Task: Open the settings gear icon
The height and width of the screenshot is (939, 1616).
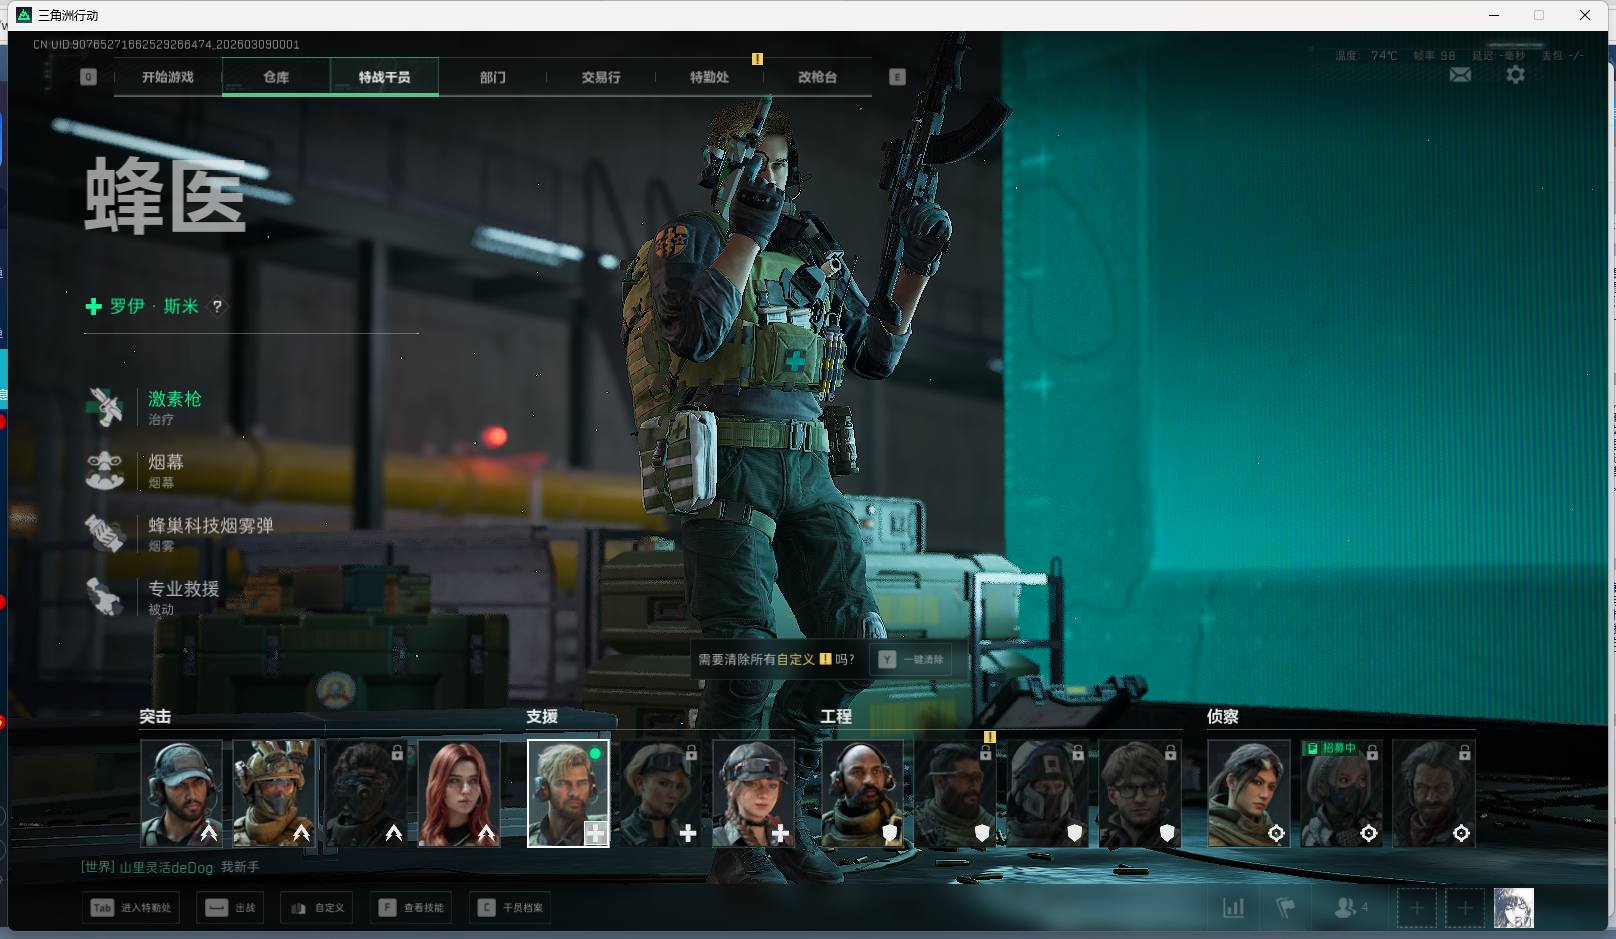Action: click(1516, 75)
